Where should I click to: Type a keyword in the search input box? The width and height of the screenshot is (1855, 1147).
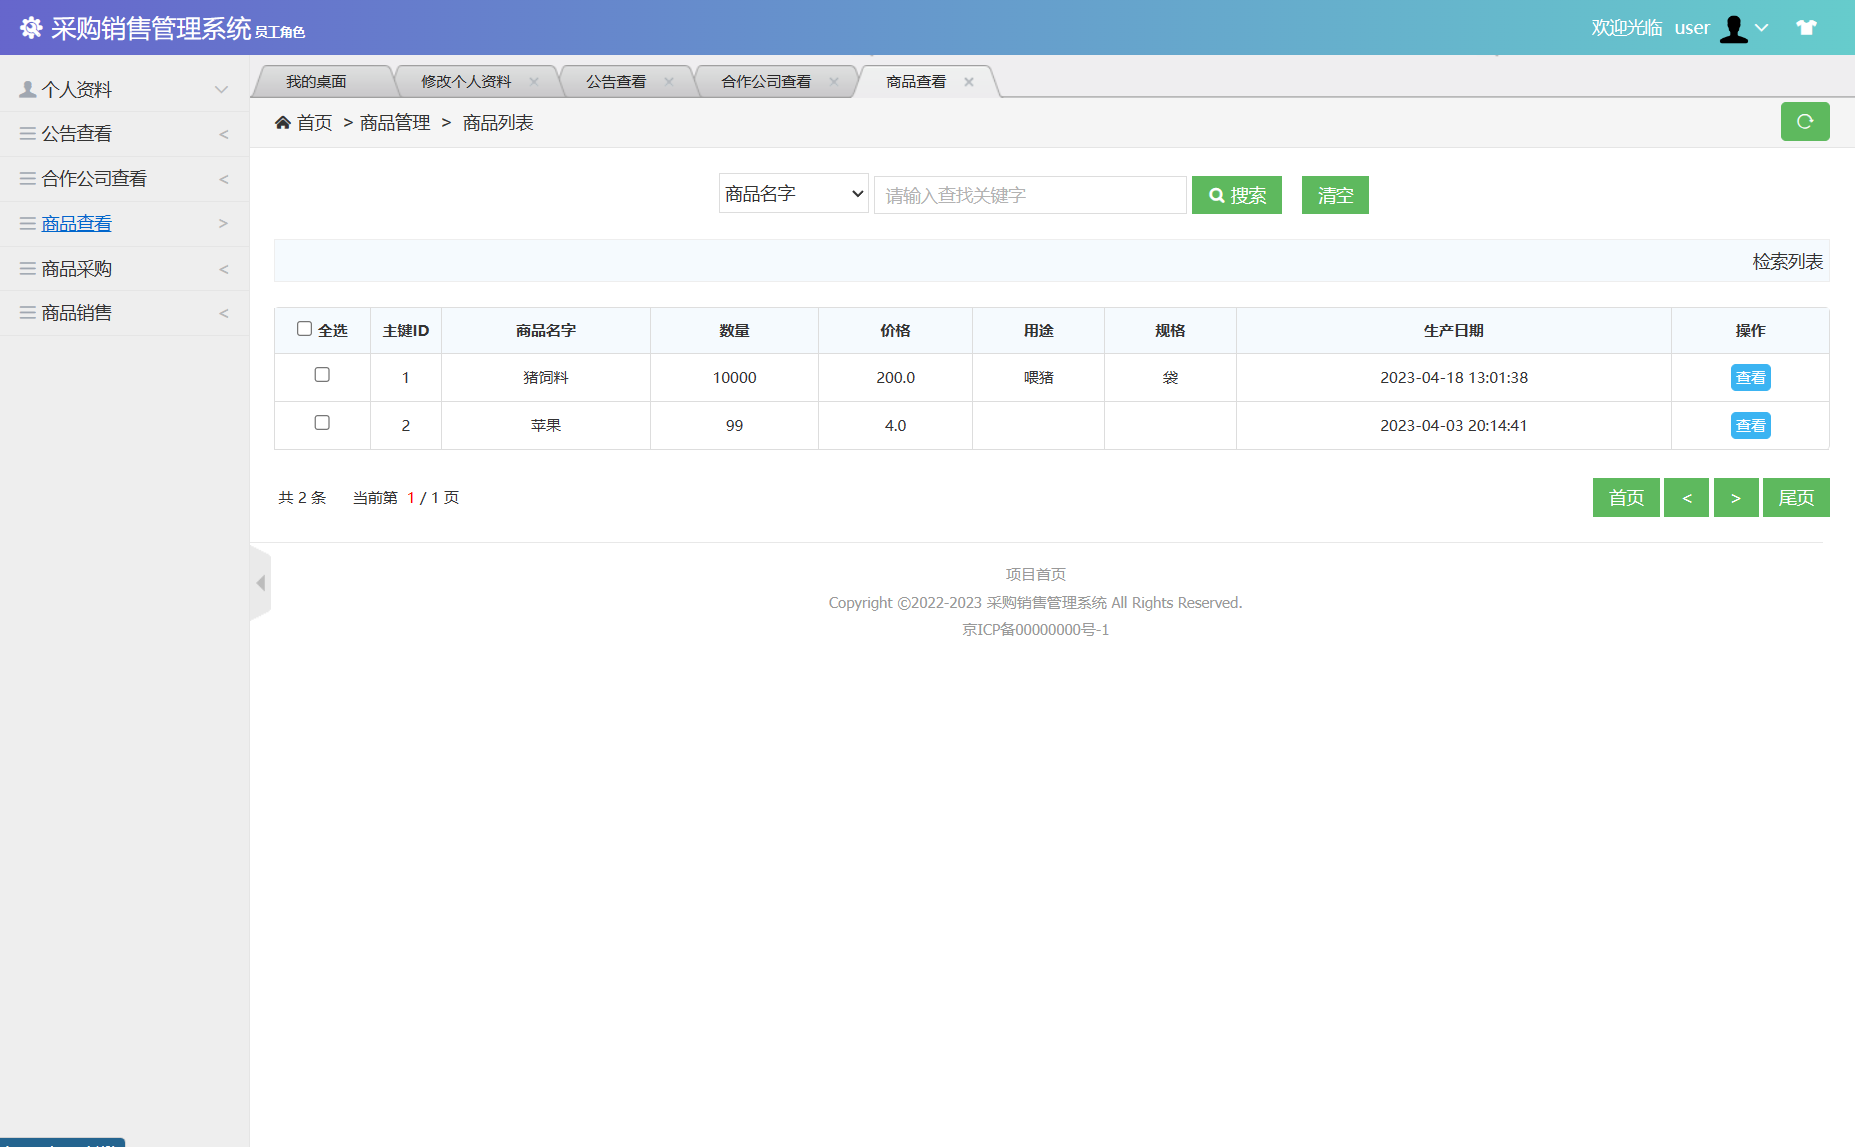[1028, 195]
